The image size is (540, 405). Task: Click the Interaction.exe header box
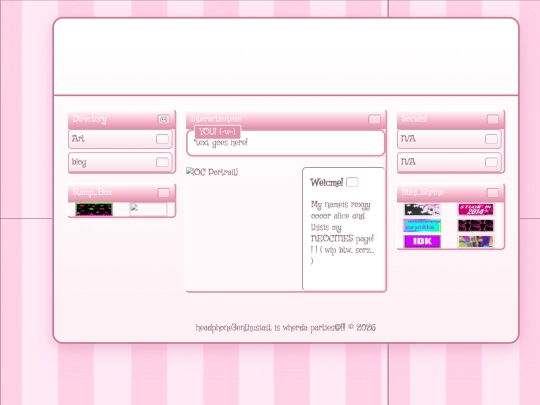coord(374,119)
